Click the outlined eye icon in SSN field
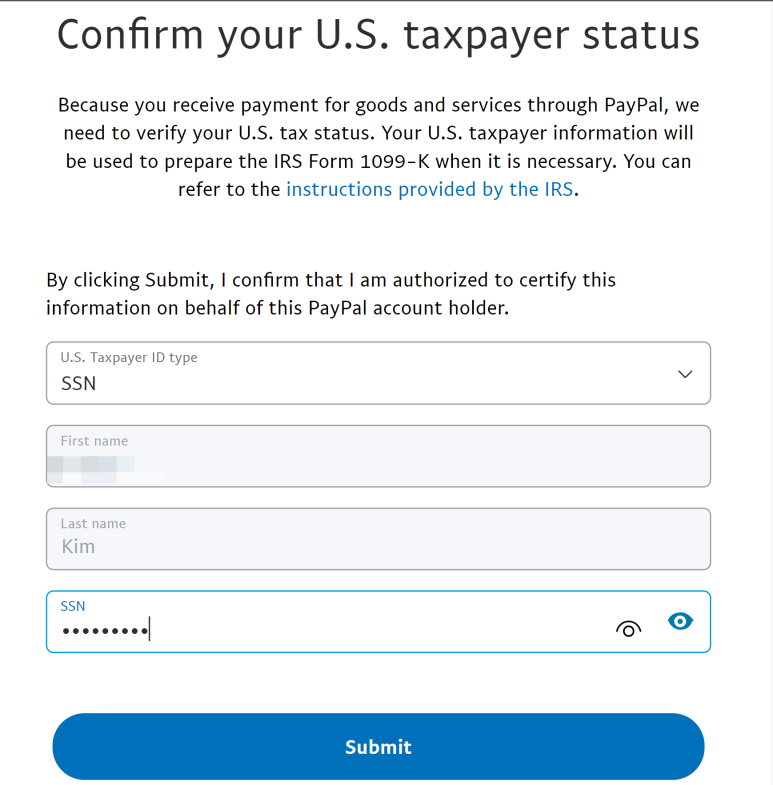This screenshot has height=785, width=773. tap(628, 628)
